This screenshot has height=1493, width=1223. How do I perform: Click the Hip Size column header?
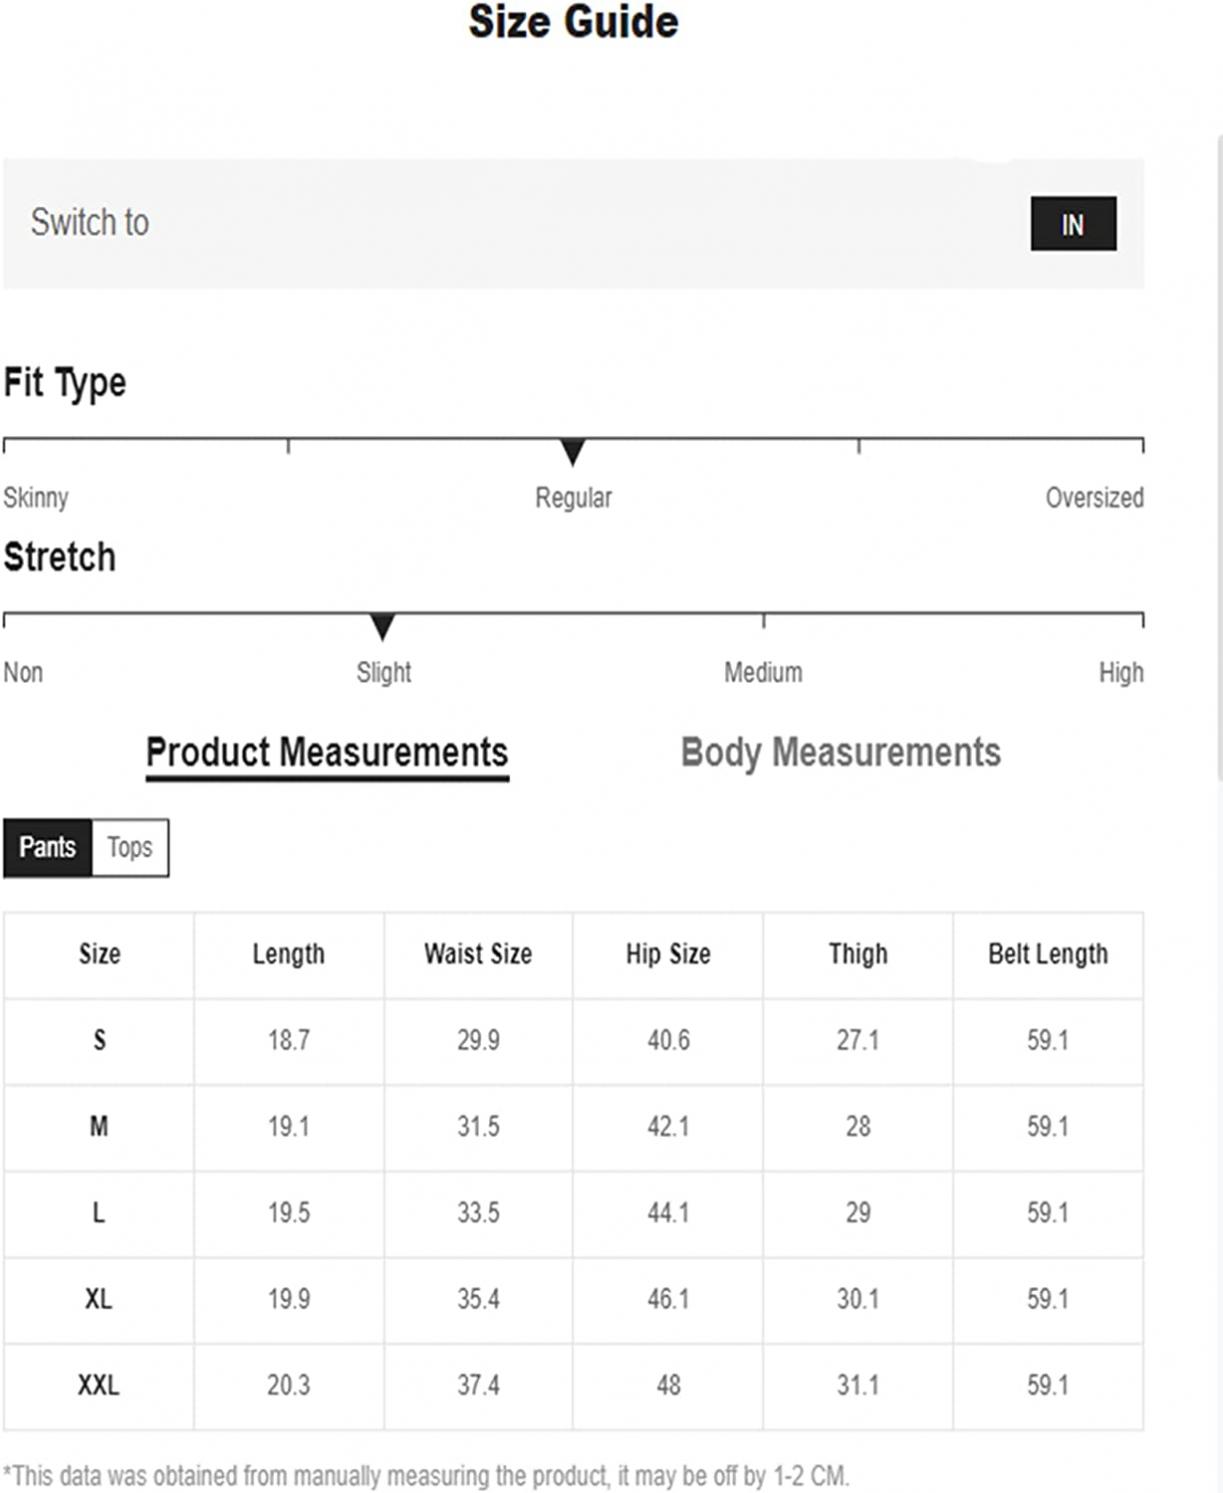pyautogui.click(x=668, y=955)
